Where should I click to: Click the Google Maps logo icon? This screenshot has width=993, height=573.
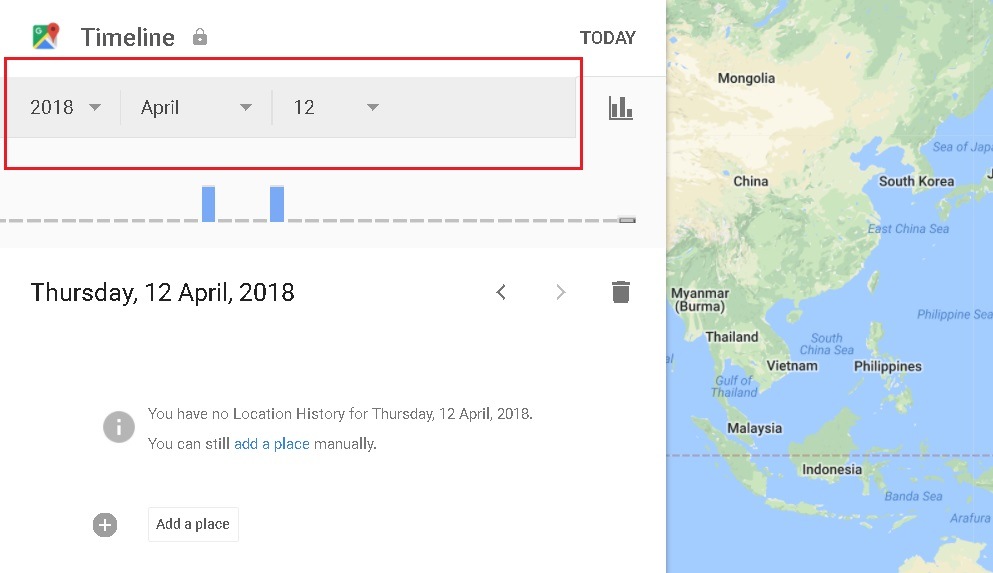coord(46,37)
